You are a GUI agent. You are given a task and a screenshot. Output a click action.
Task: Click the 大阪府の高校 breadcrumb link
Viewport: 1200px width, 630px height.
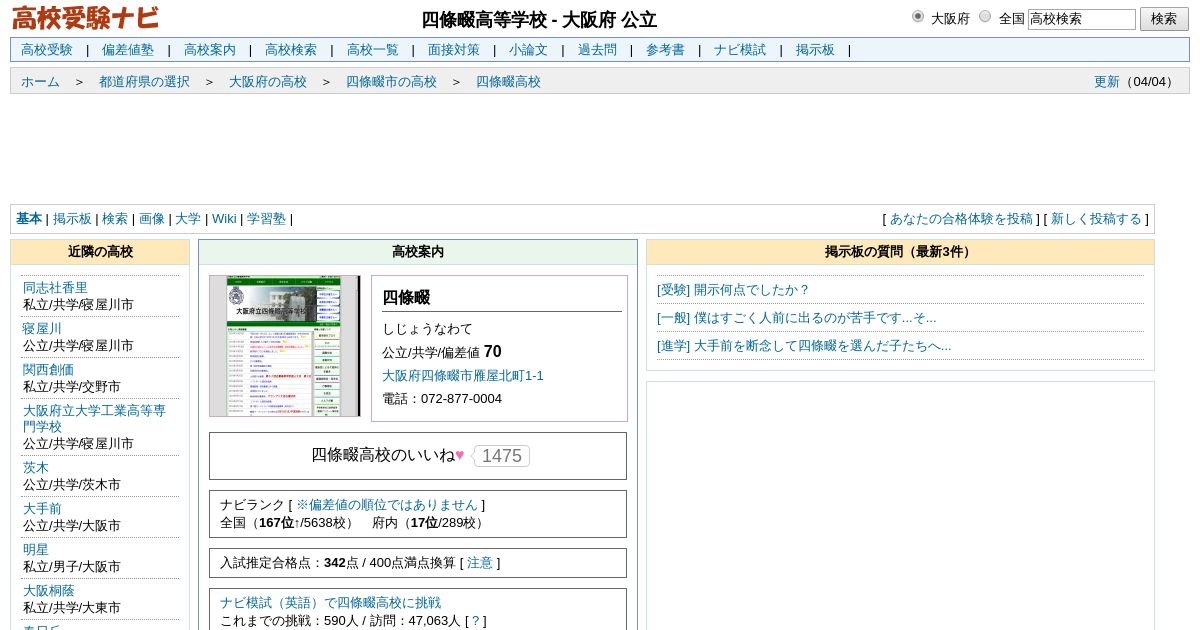tap(268, 82)
